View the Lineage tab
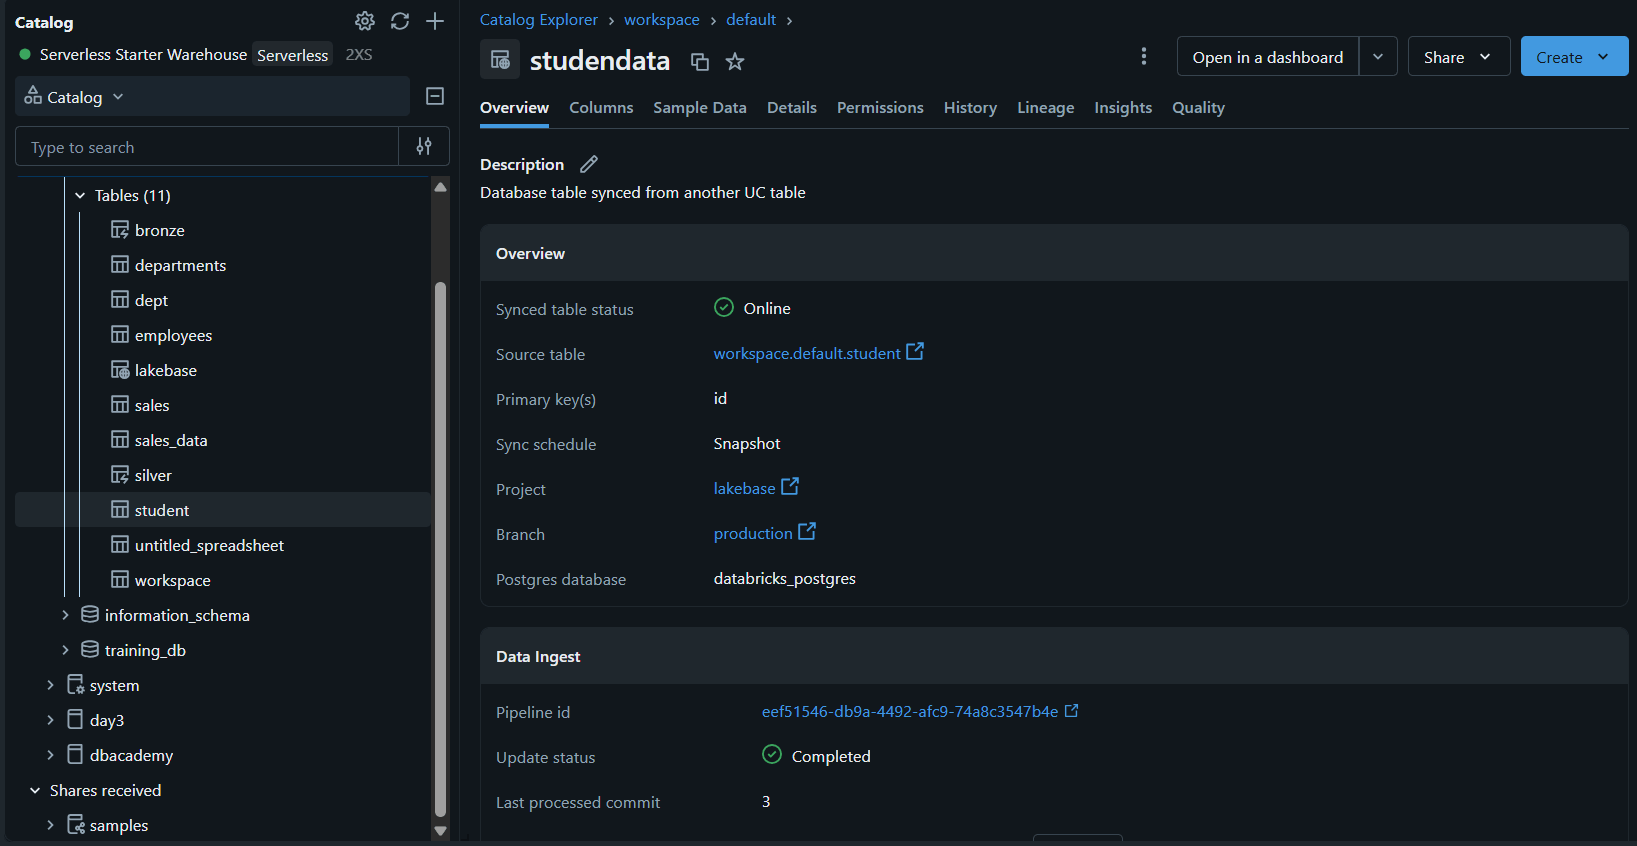The image size is (1637, 846). pyautogui.click(x=1045, y=107)
